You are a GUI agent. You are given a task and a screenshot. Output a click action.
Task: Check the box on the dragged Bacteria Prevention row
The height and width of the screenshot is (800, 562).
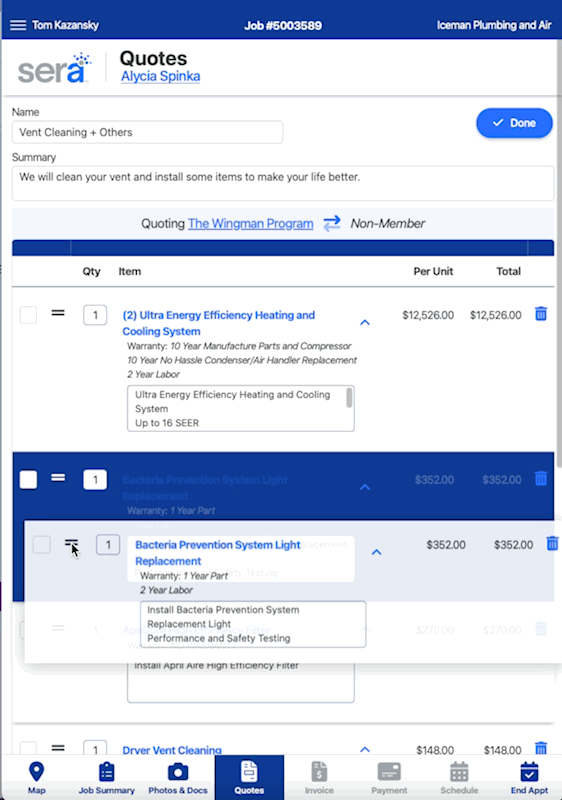point(41,545)
